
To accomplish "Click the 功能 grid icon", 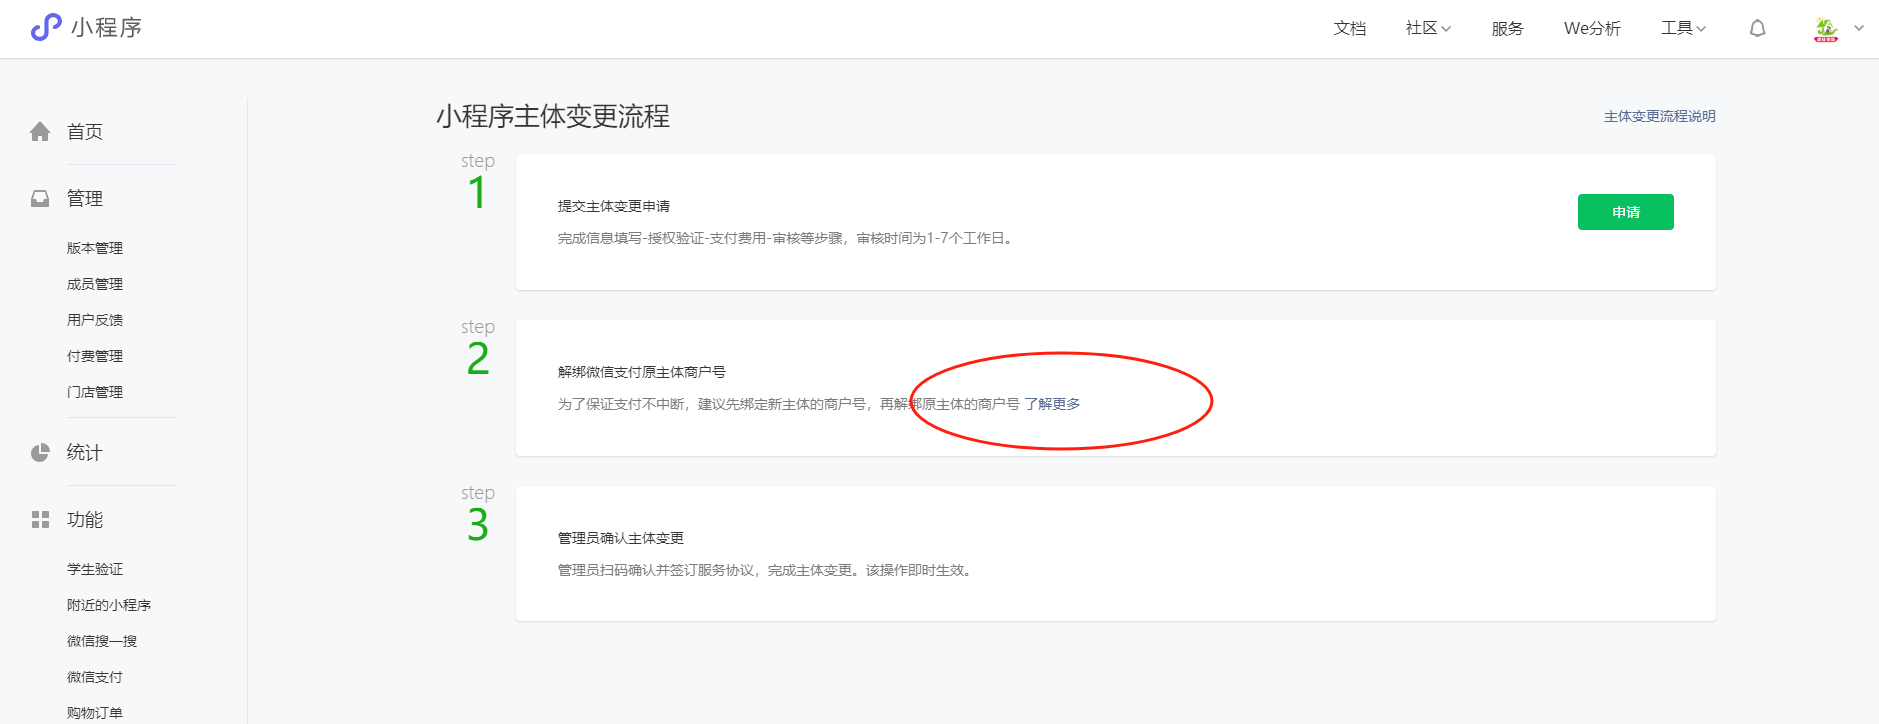I will 40,520.
